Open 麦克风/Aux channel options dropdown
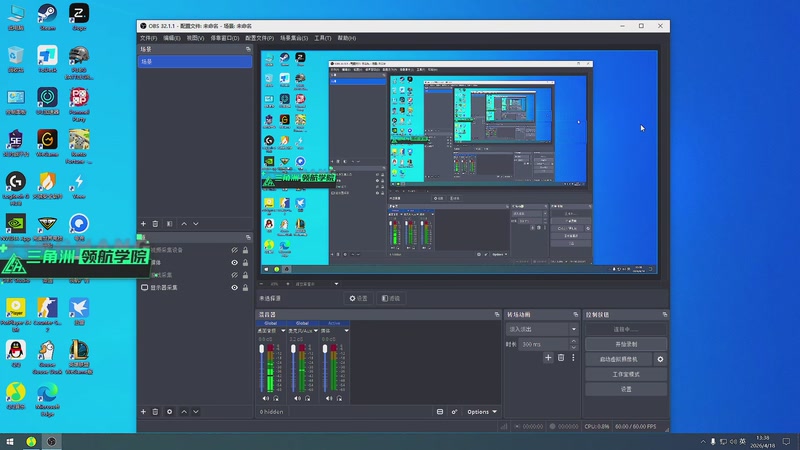This screenshot has width=800, height=450. (316, 331)
